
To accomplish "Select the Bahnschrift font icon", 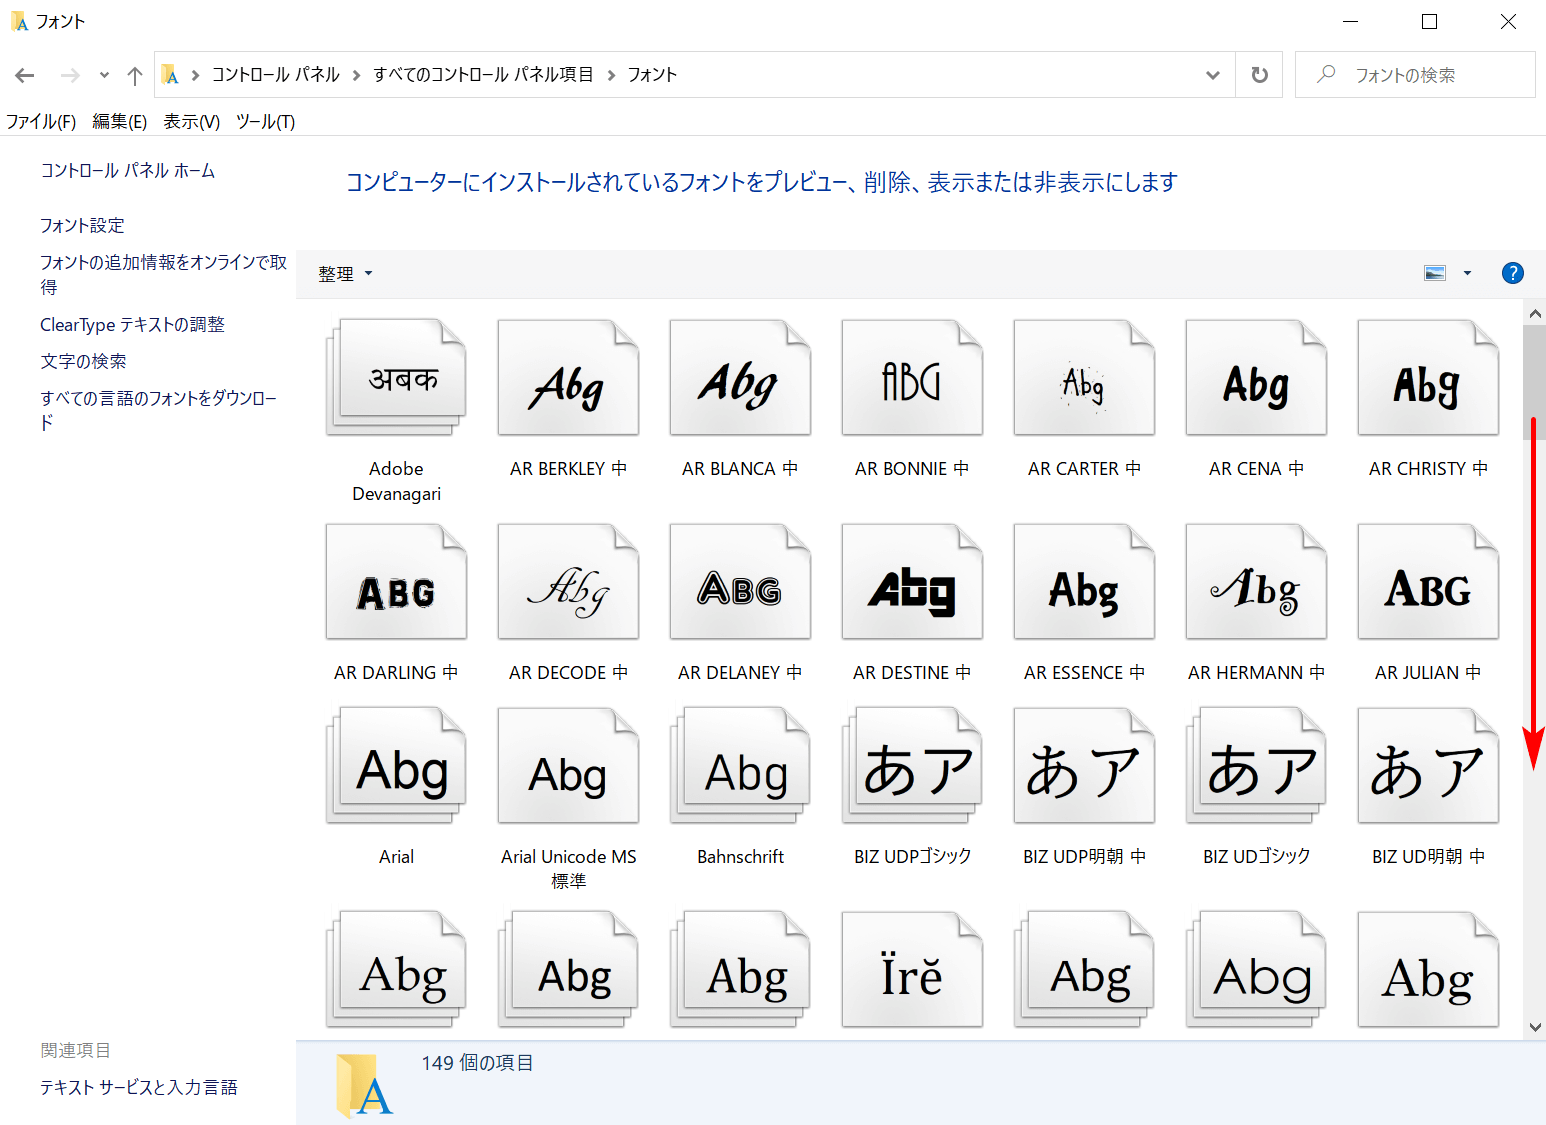I will pyautogui.click(x=740, y=765).
